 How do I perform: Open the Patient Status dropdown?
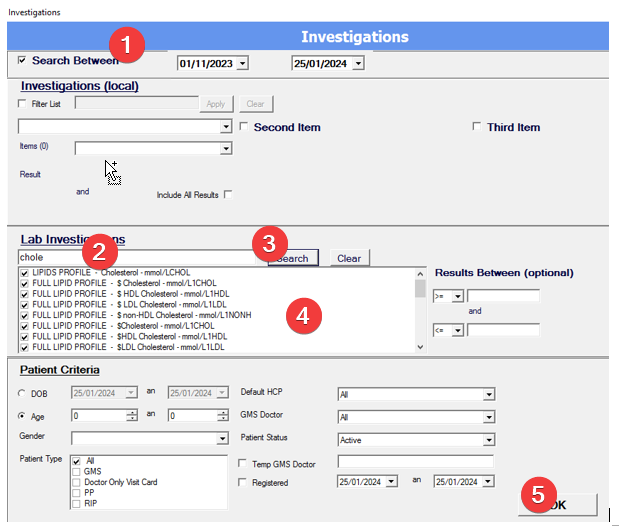[x=488, y=439]
